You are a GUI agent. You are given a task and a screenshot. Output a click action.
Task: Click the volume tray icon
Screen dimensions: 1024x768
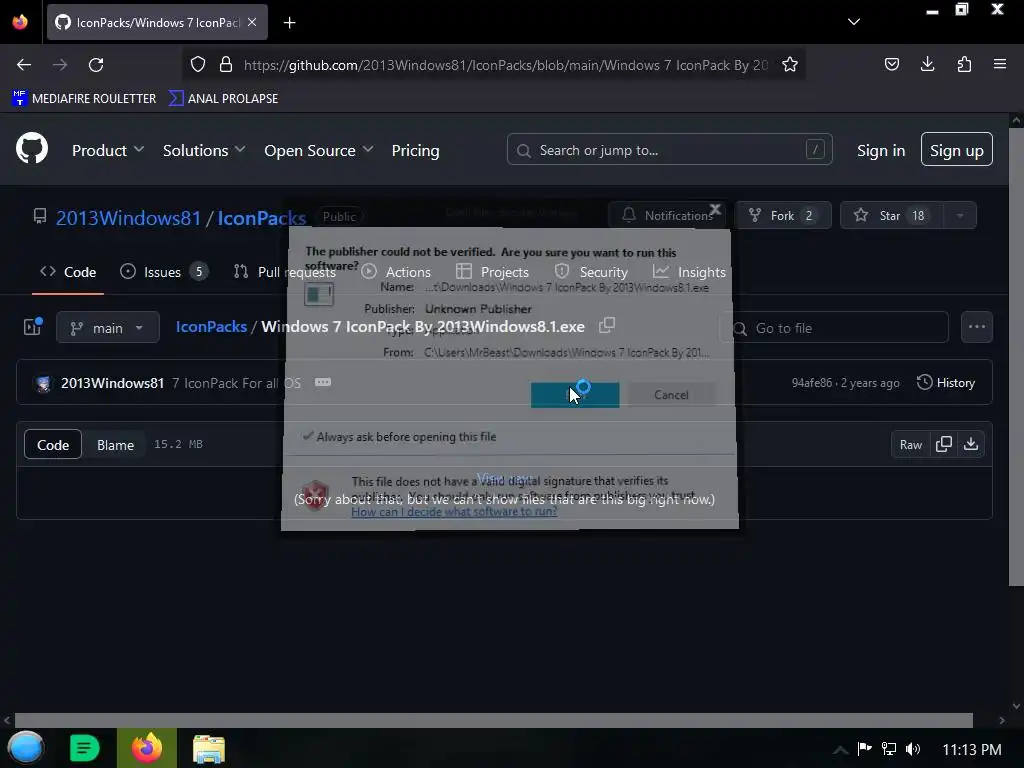[x=913, y=749]
